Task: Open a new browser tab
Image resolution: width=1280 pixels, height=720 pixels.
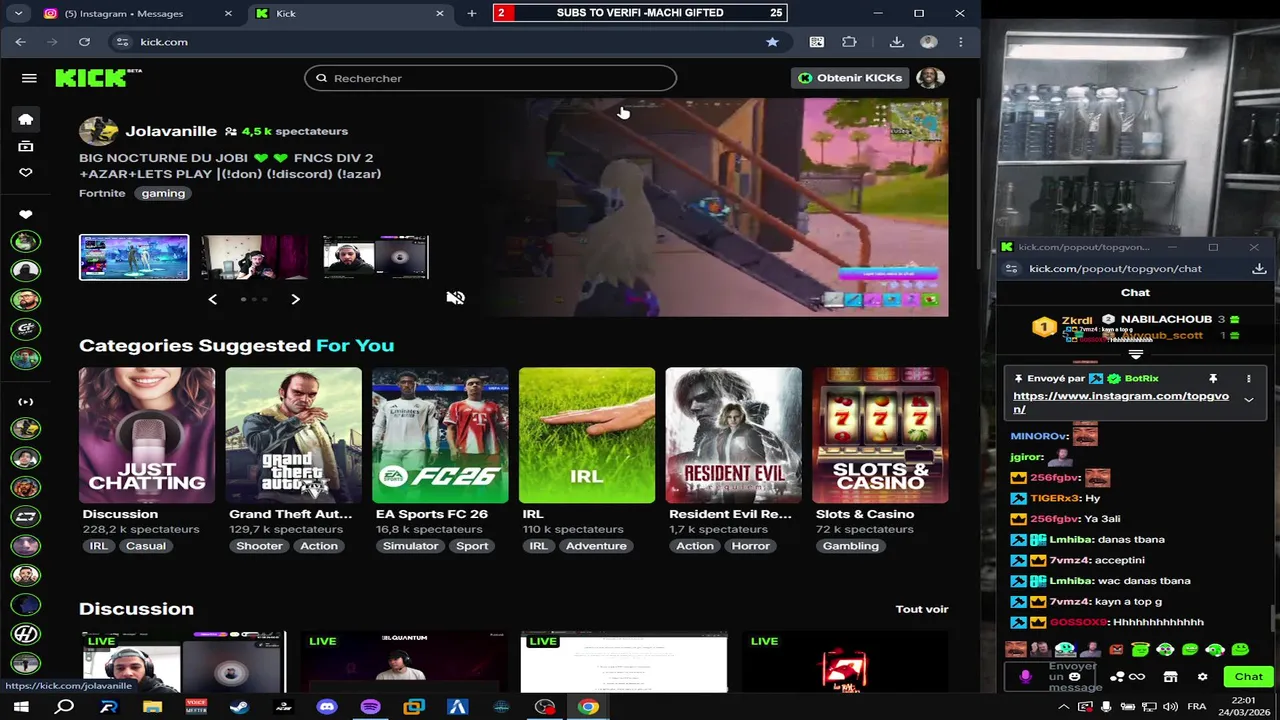Action: (471, 14)
